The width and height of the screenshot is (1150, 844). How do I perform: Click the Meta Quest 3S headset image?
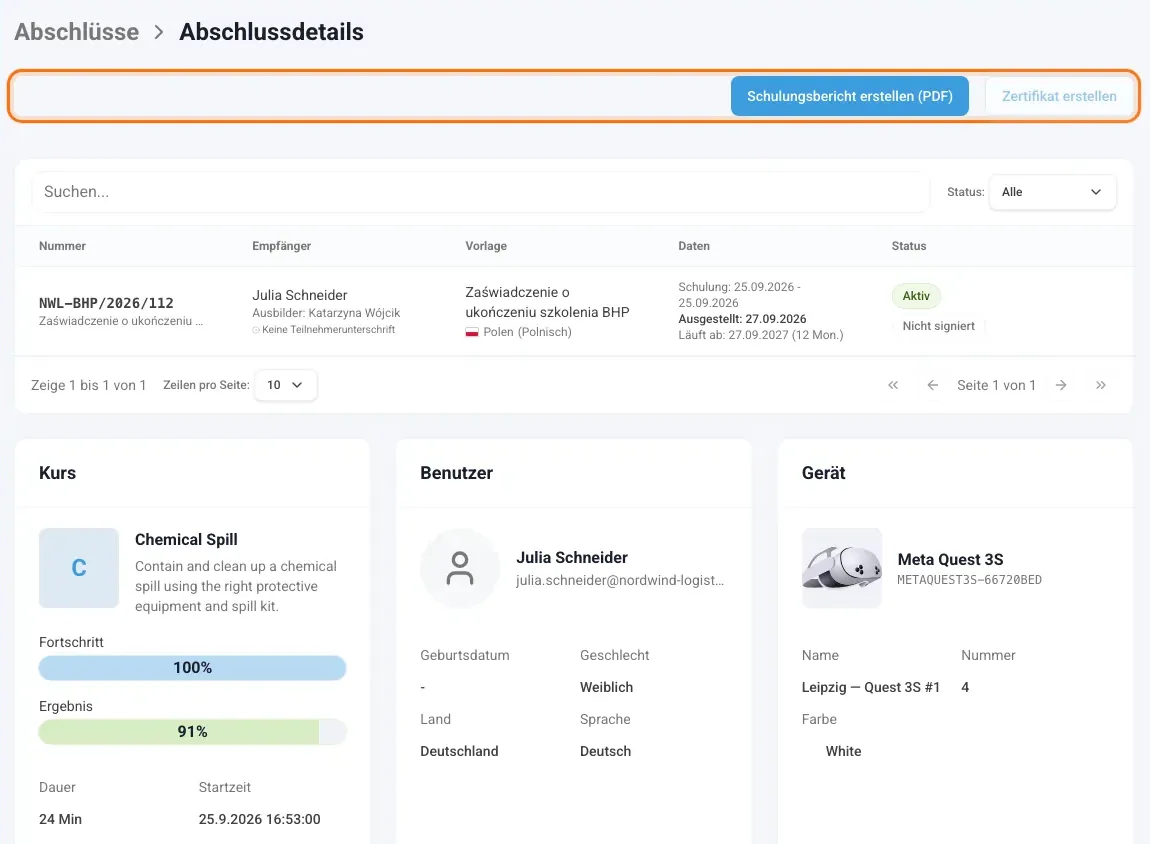pyautogui.click(x=841, y=568)
